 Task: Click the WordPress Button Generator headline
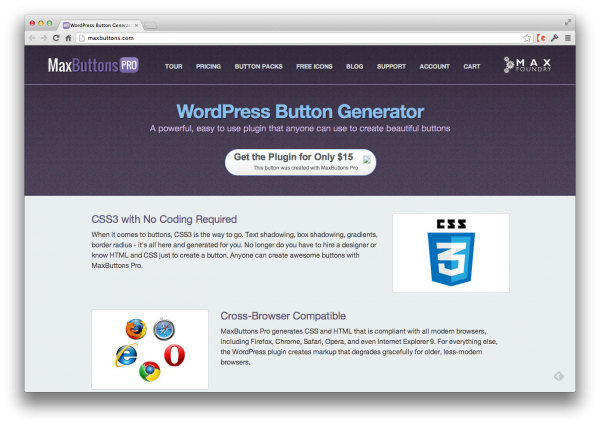300,112
